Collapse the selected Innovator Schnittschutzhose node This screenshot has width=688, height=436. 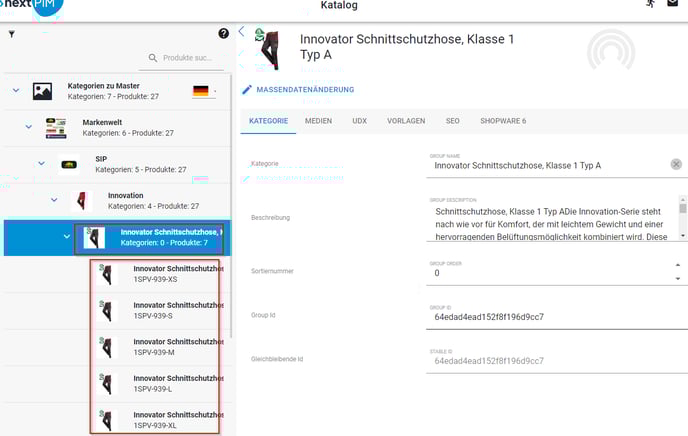(x=67, y=237)
